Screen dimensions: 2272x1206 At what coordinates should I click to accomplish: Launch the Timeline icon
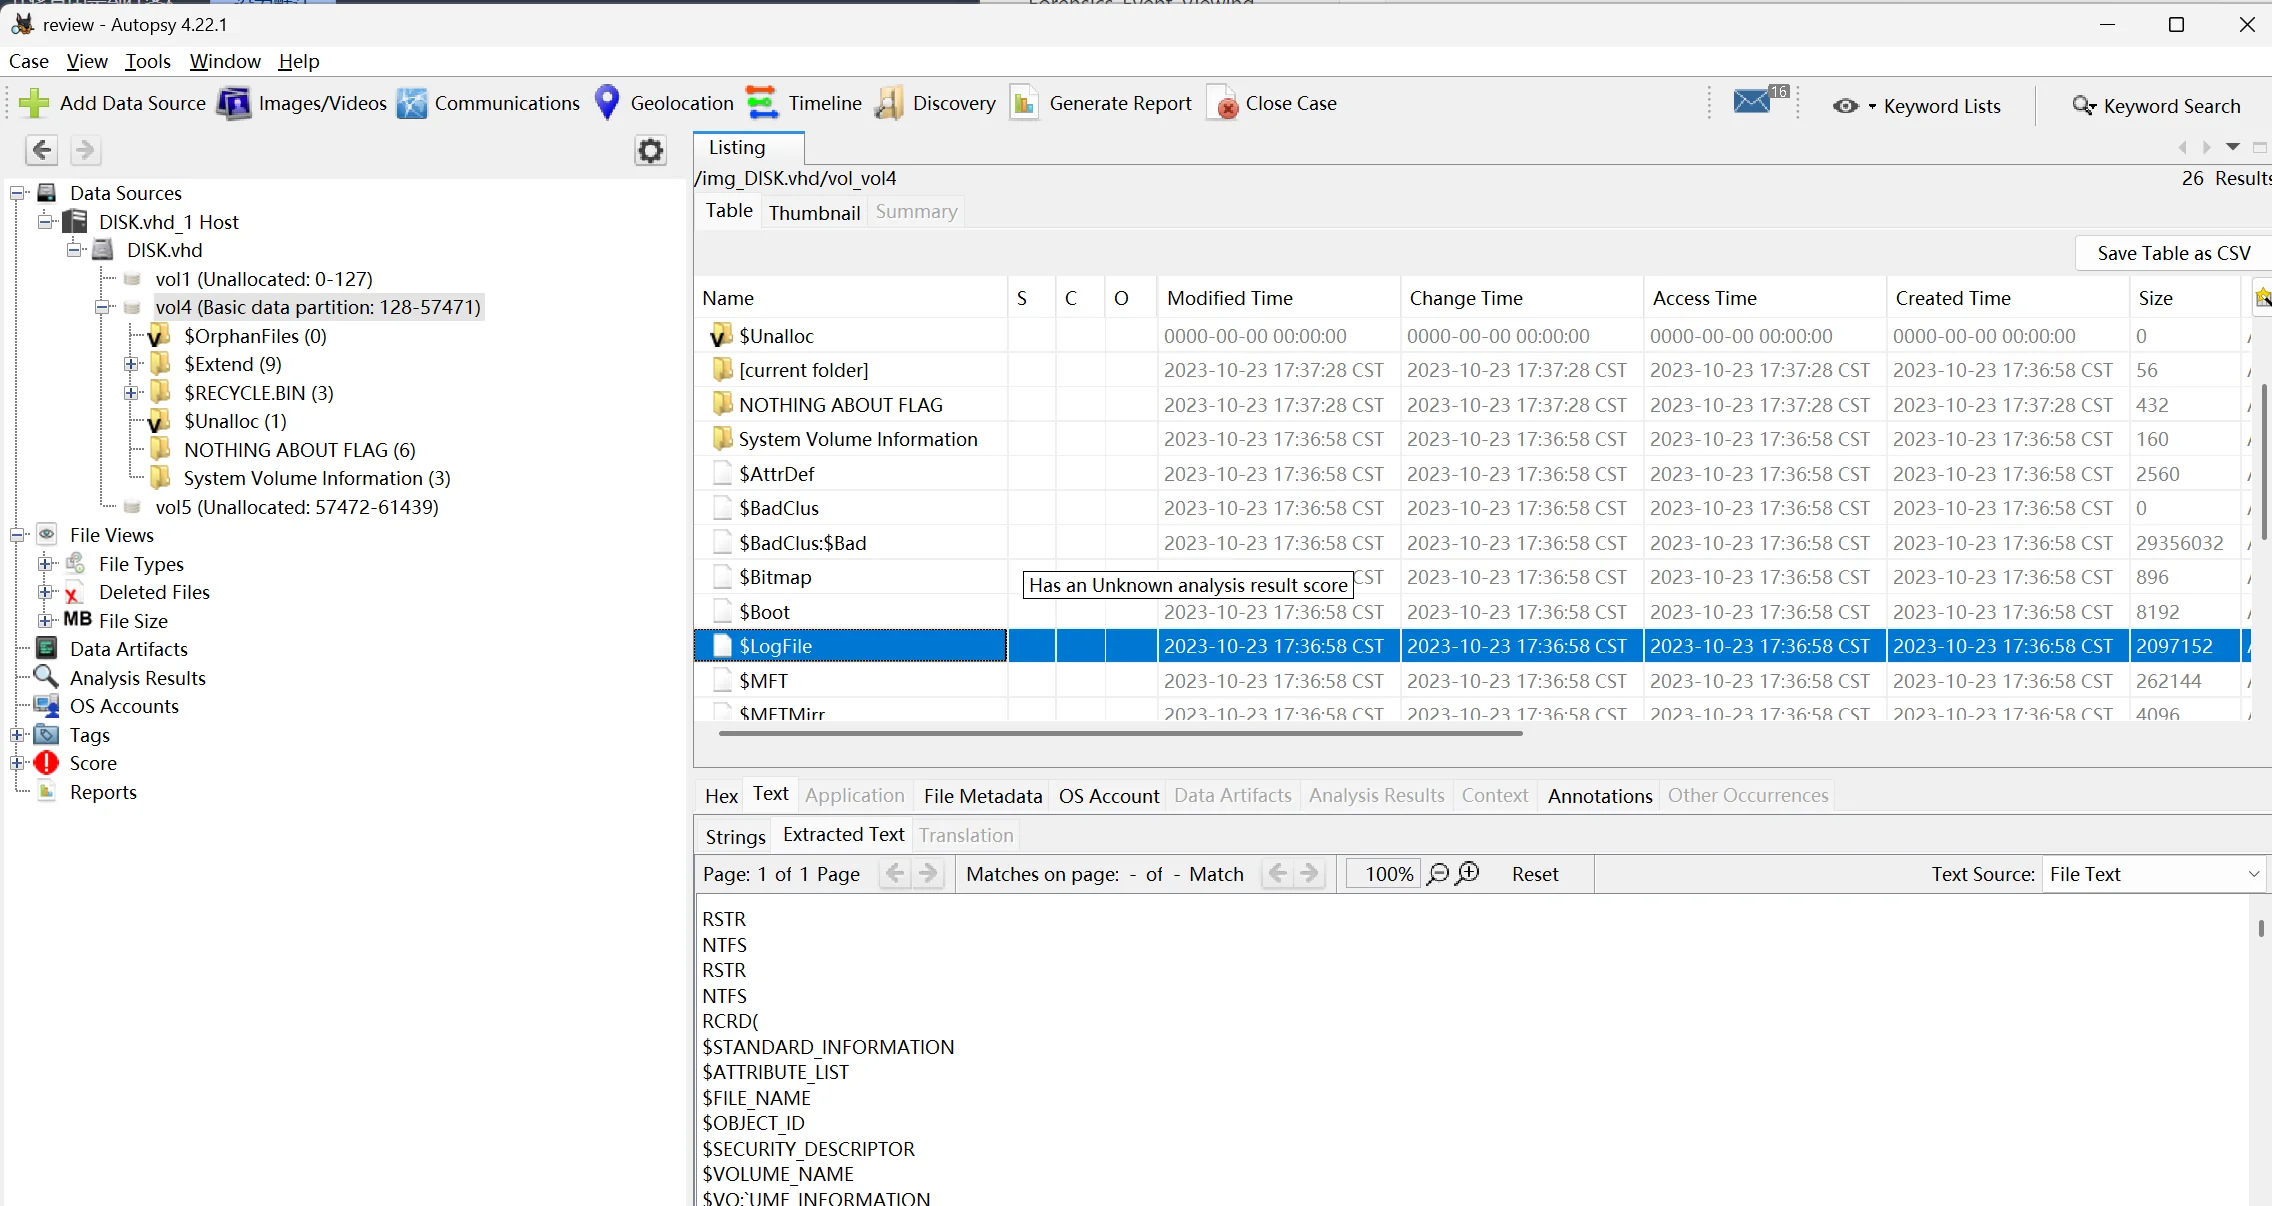coord(762,103)
